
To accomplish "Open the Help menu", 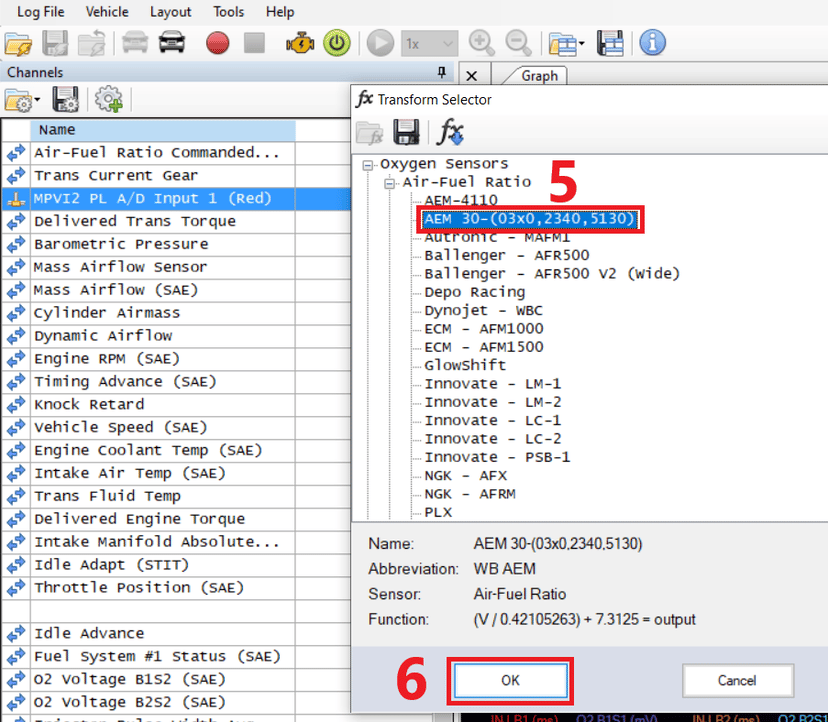I will tap(280, 12).
